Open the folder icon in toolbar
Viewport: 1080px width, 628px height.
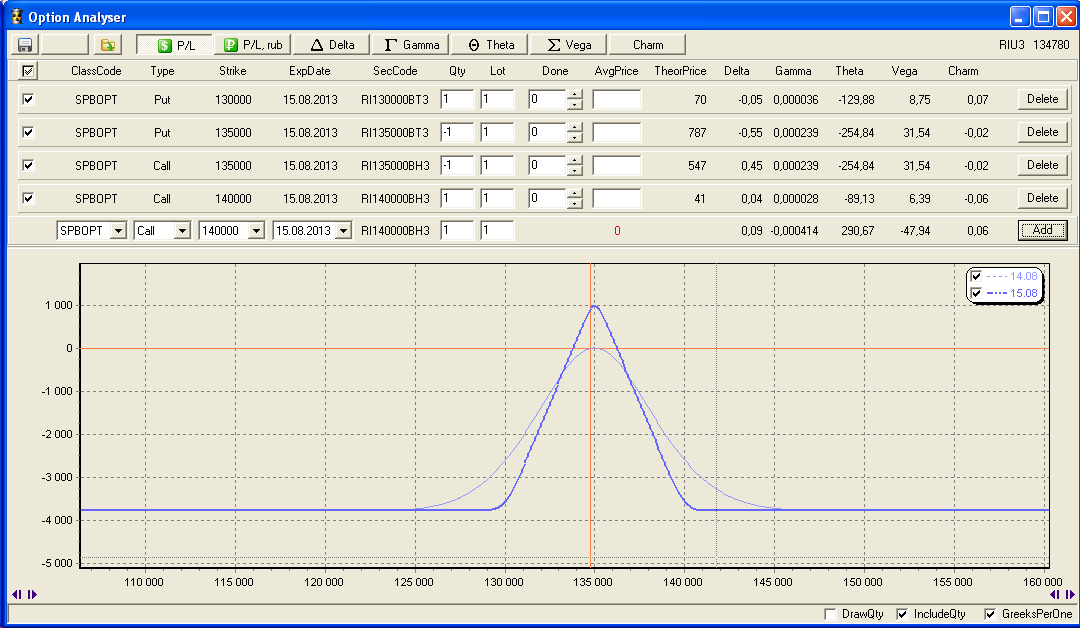pos(107,45)
